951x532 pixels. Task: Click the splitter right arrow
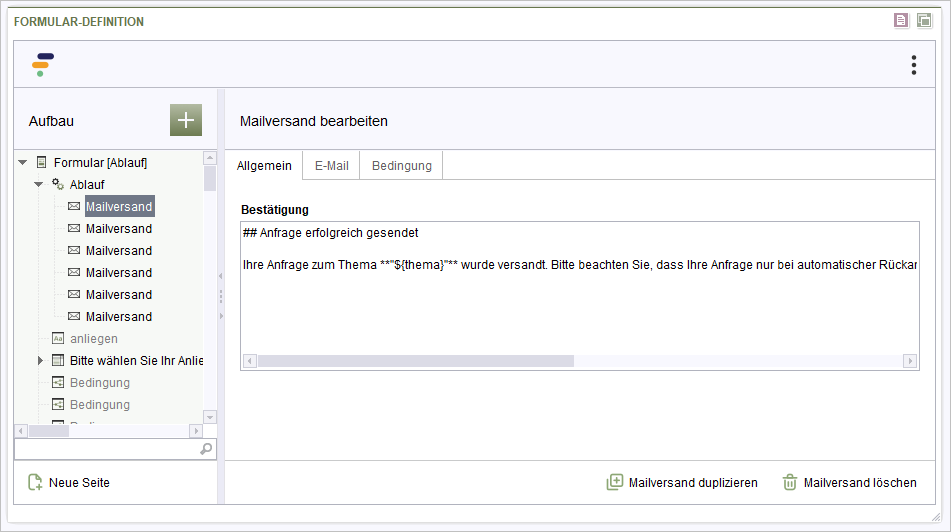(221, 316)
